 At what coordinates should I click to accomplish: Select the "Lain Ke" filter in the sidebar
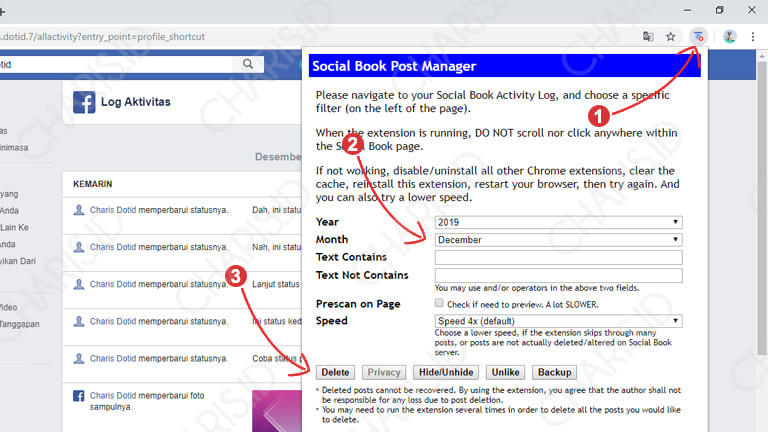click(x=14, y=228)
